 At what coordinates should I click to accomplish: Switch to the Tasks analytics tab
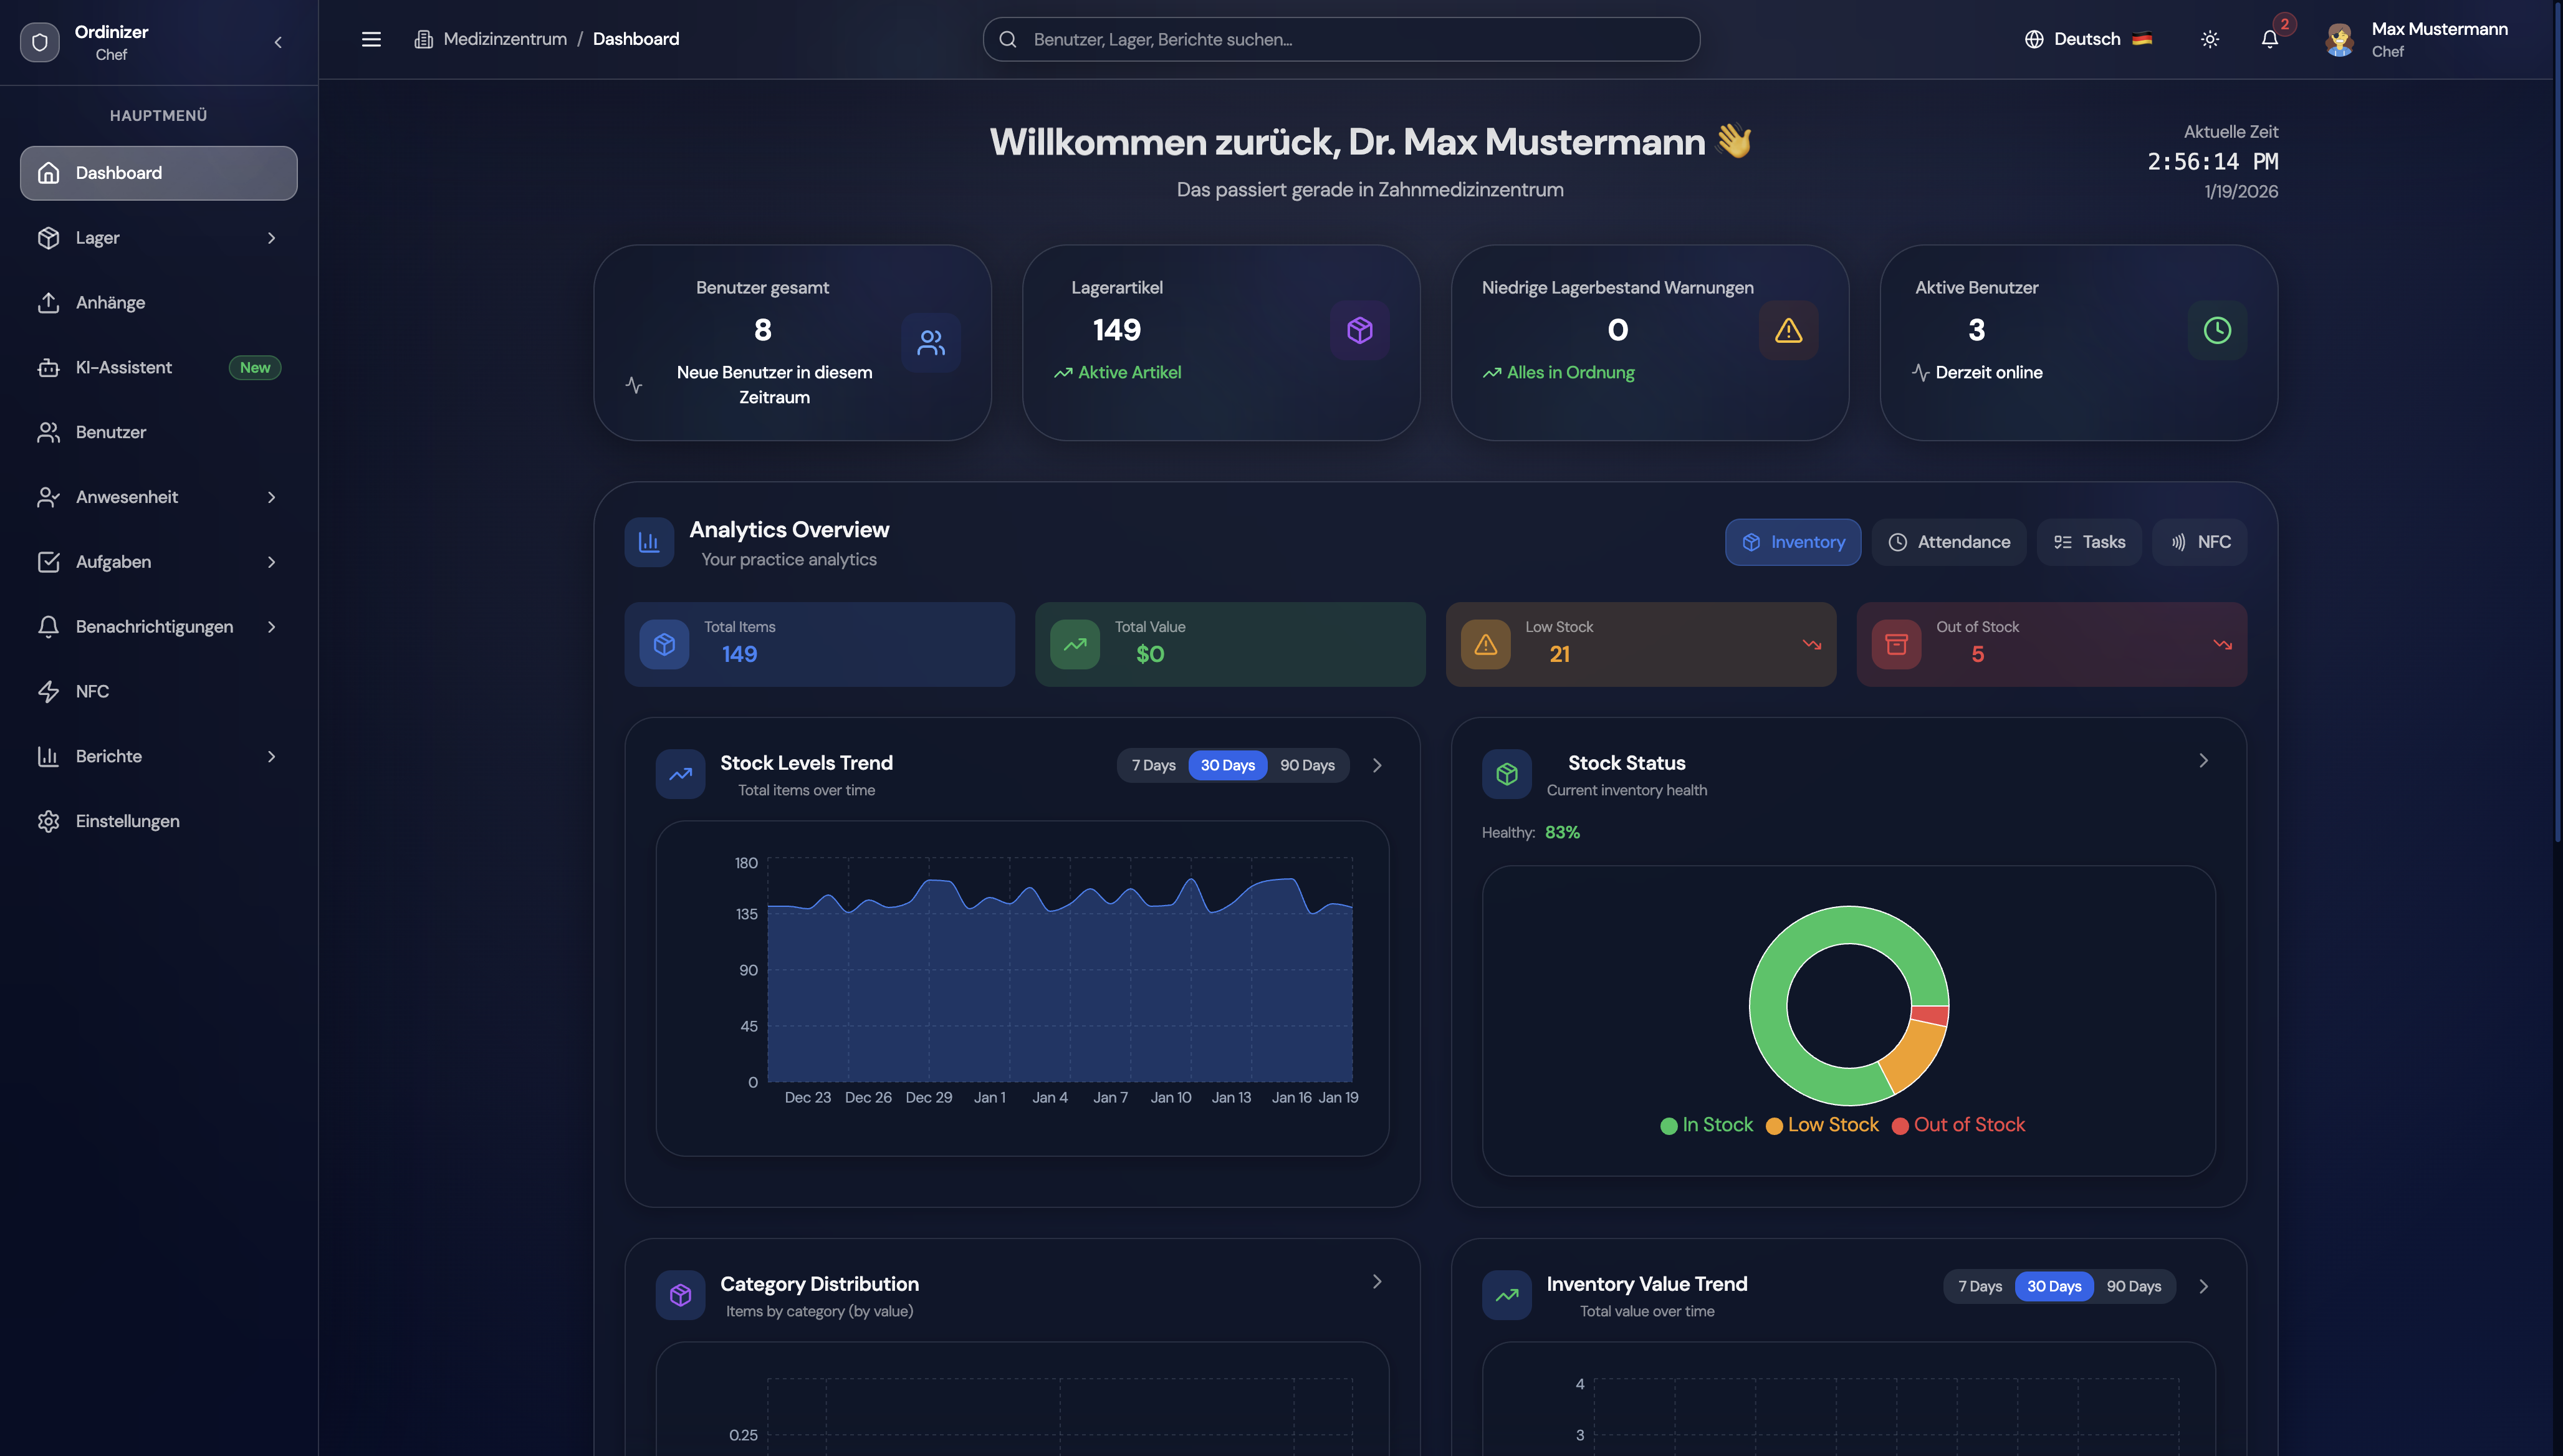[x=2089, y=542]
